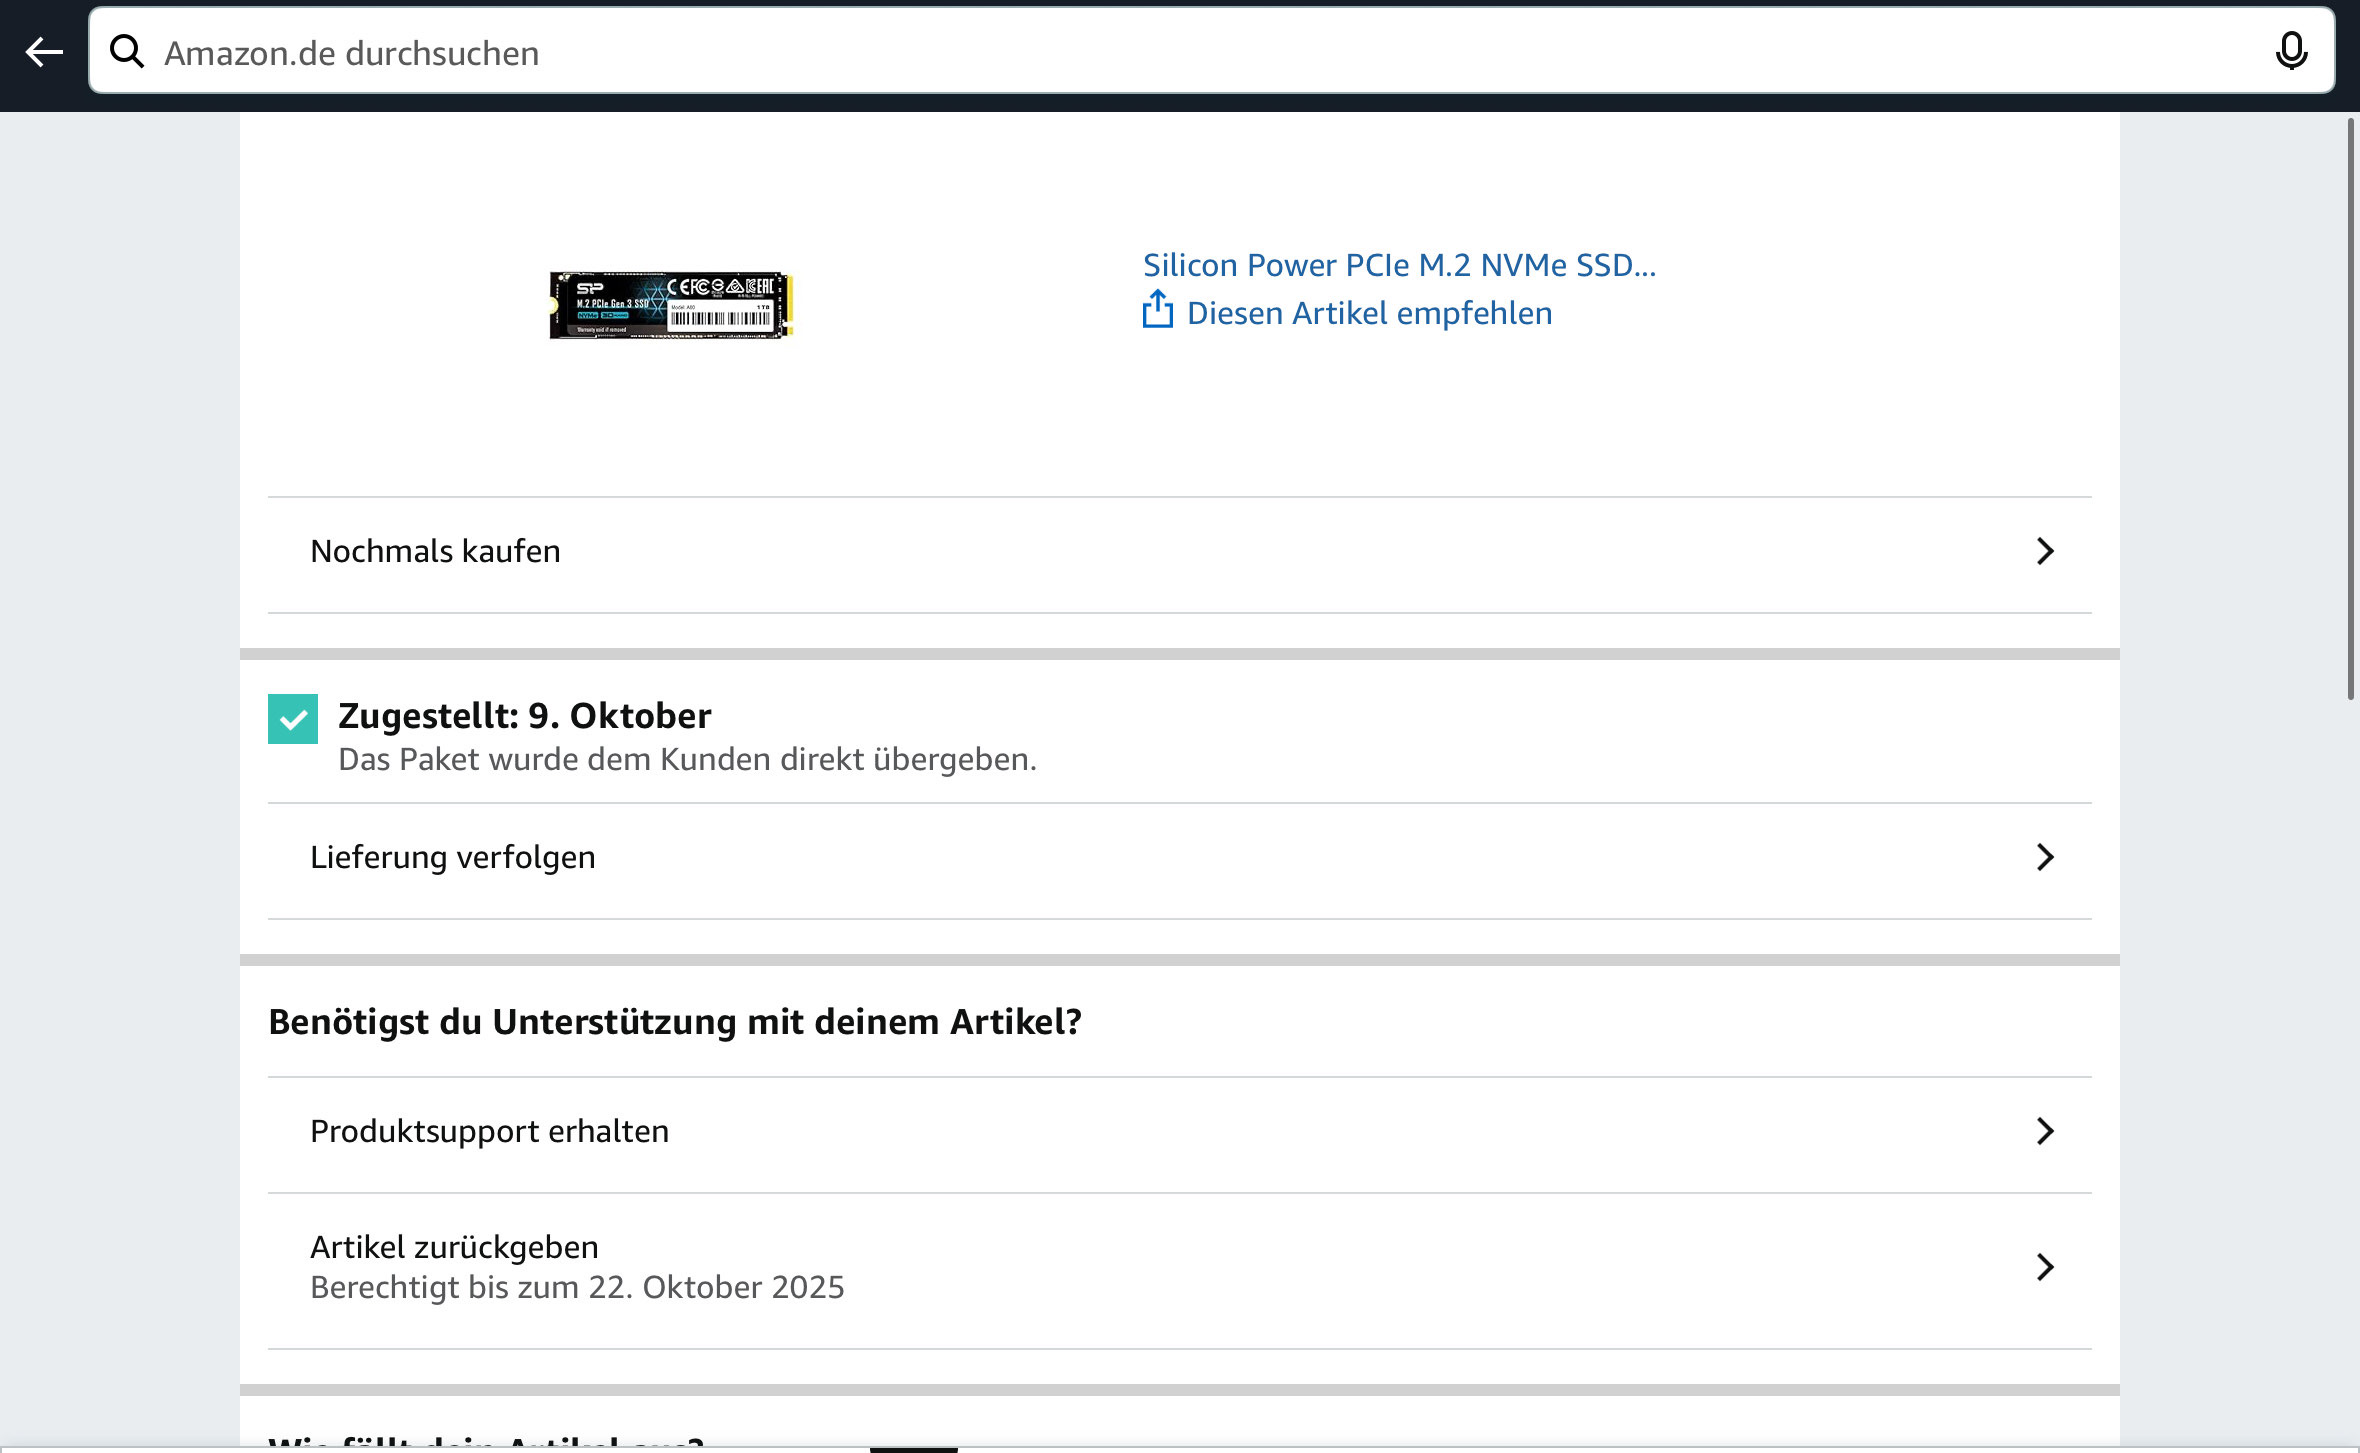Select the Nochmals kaufen option
Viewport: 2360px width, 1453px height.
(436, 551)
